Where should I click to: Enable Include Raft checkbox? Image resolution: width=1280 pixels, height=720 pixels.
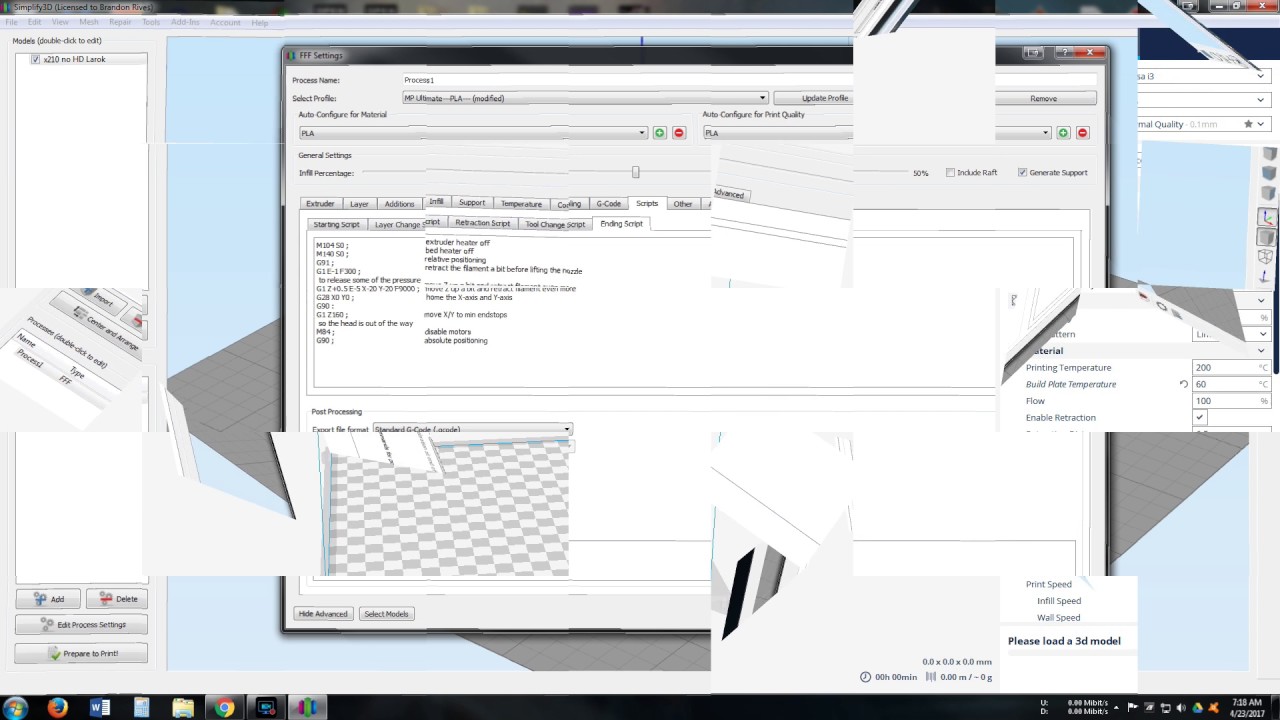(x=950, y=172)
